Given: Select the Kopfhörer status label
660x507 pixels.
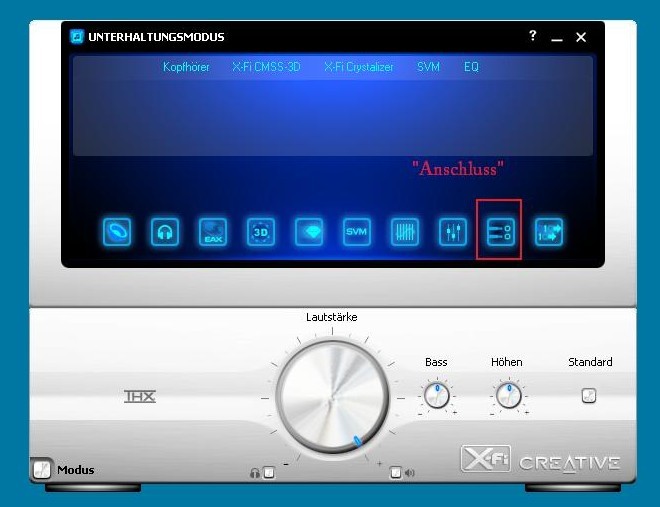Looking at the screenshot, I should [x=186, y=67].
